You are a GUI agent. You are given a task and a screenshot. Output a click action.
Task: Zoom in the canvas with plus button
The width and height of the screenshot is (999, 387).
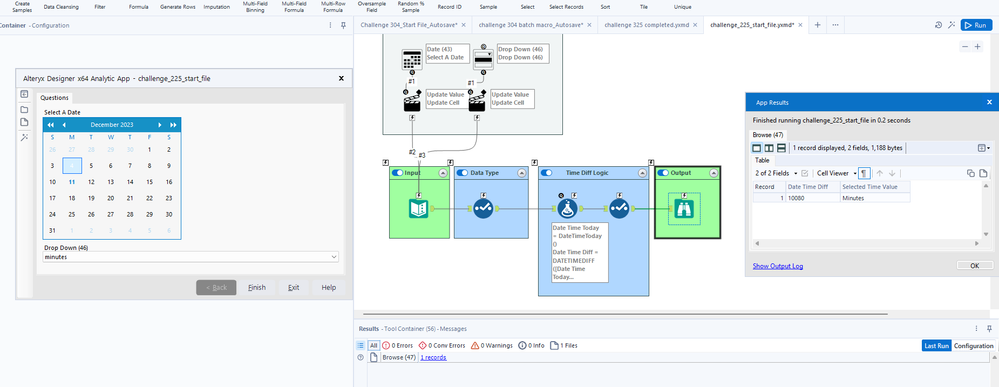[977, 47]
